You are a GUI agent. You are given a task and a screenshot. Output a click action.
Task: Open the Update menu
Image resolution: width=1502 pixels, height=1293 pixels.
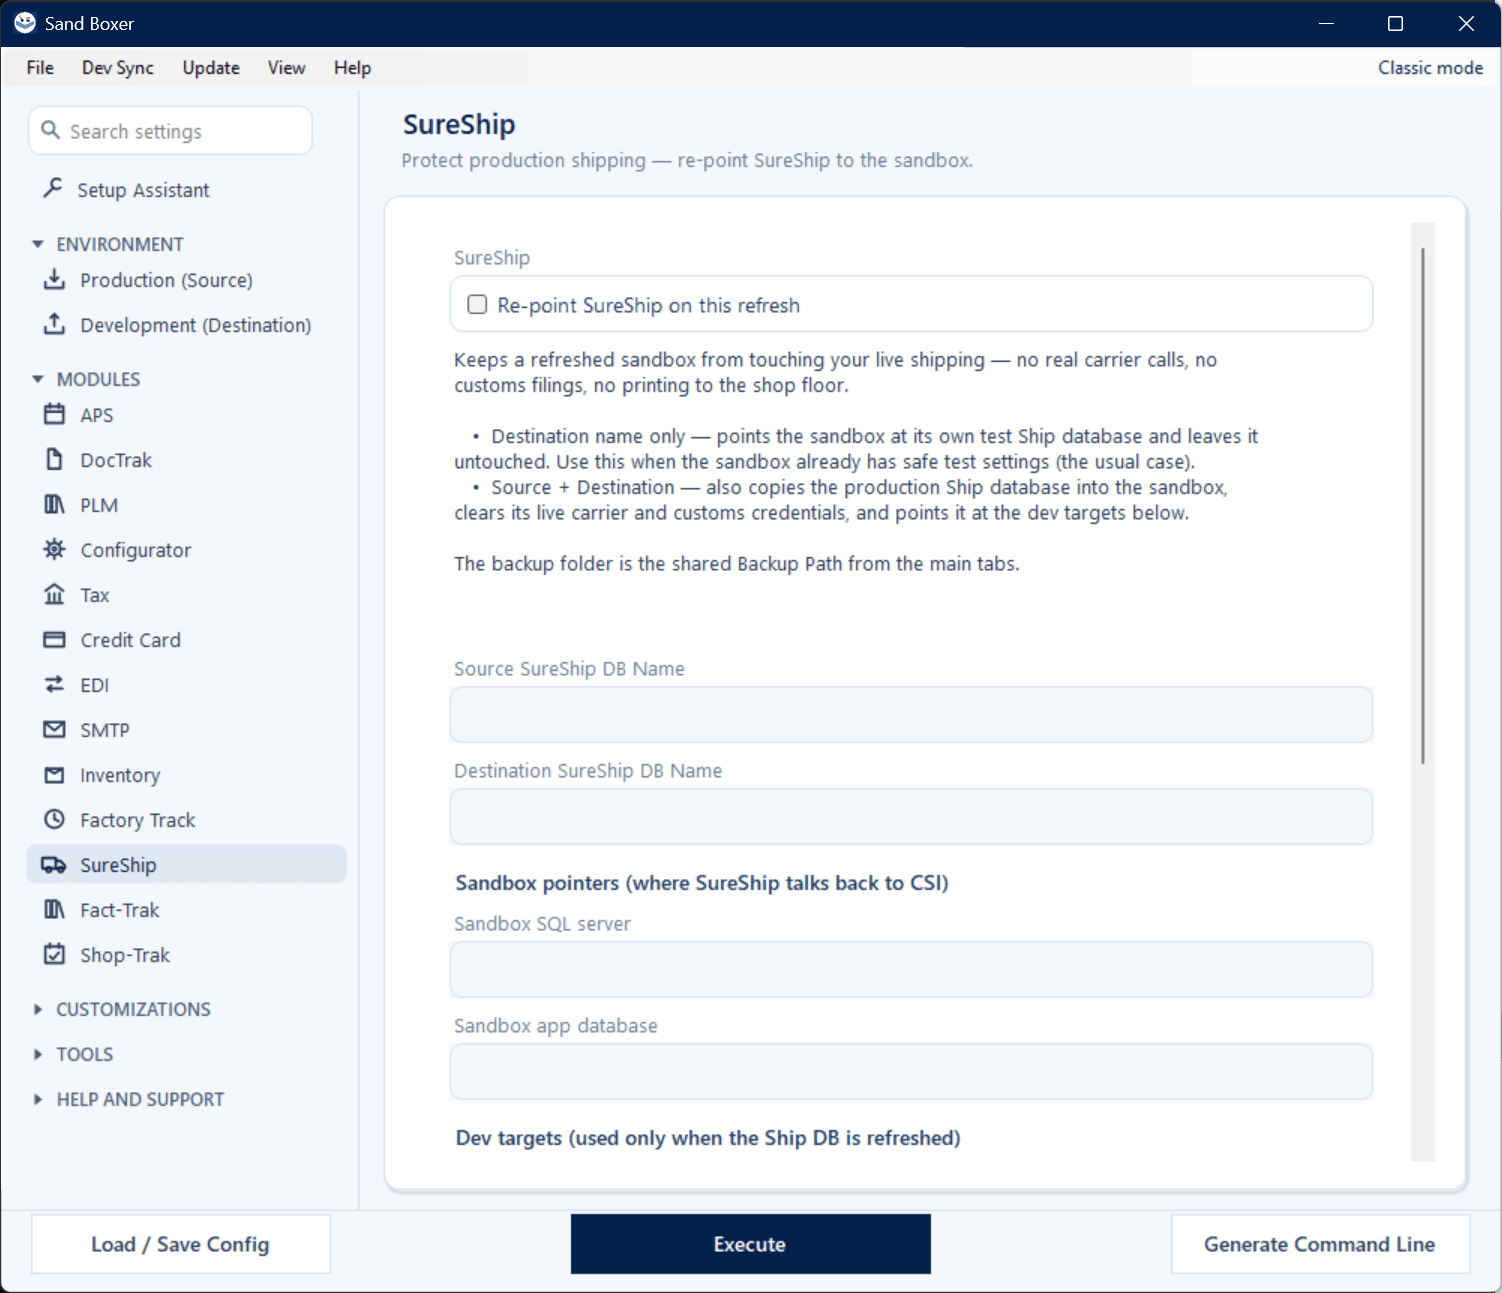pyautogui.click(x=211, y=67)
